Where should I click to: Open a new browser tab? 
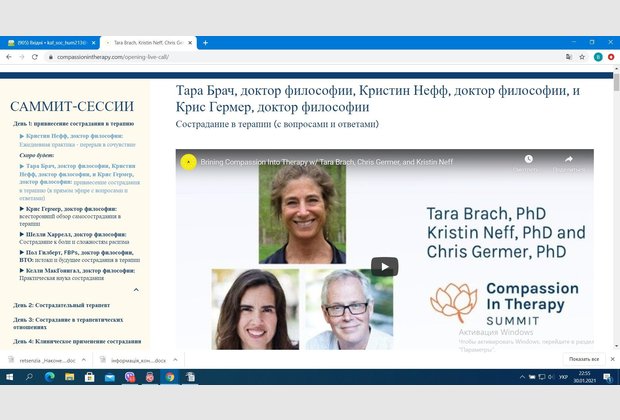click(x=205, y=43)
